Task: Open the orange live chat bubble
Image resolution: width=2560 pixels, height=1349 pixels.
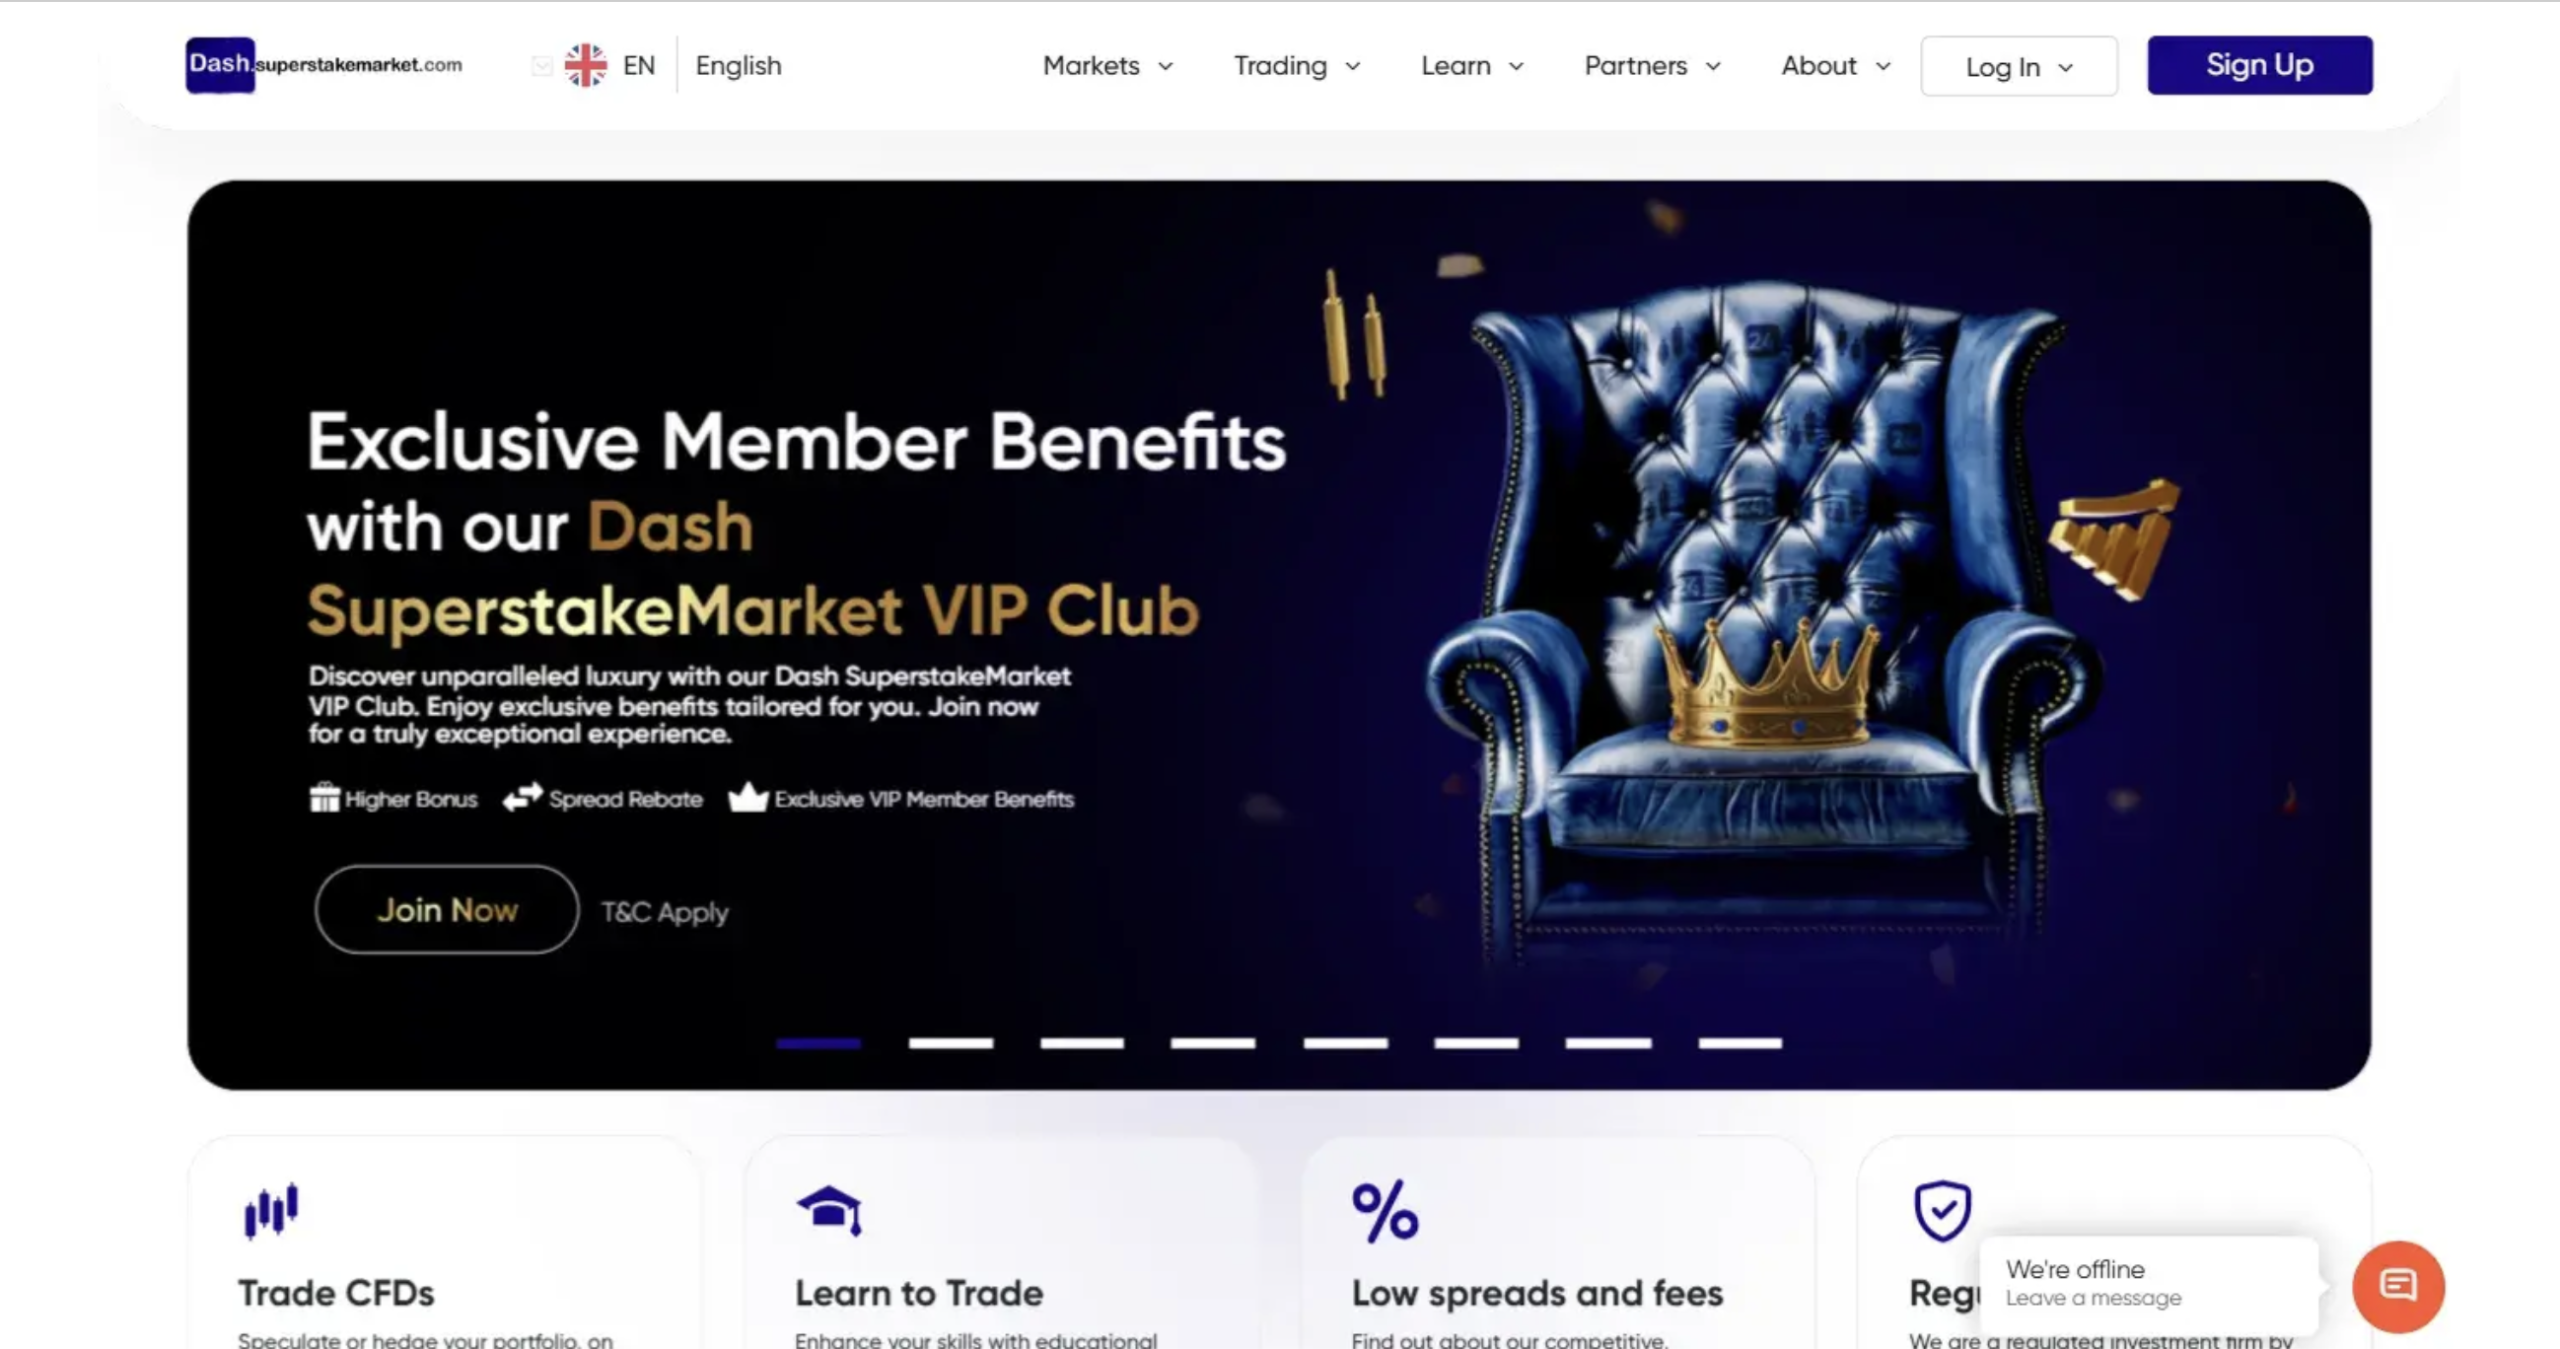Action: coord(2398,1286)
